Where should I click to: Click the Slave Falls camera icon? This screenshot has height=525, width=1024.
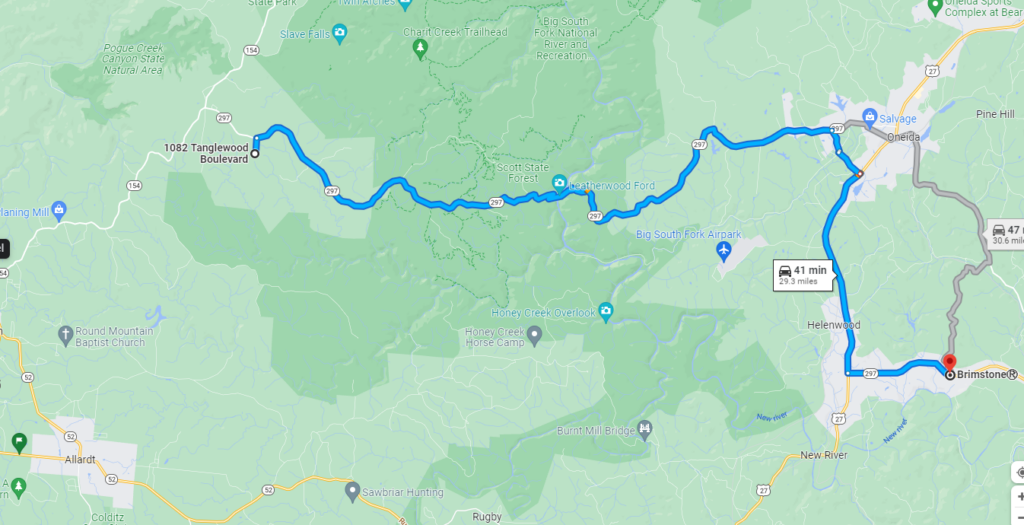point(339,32)
